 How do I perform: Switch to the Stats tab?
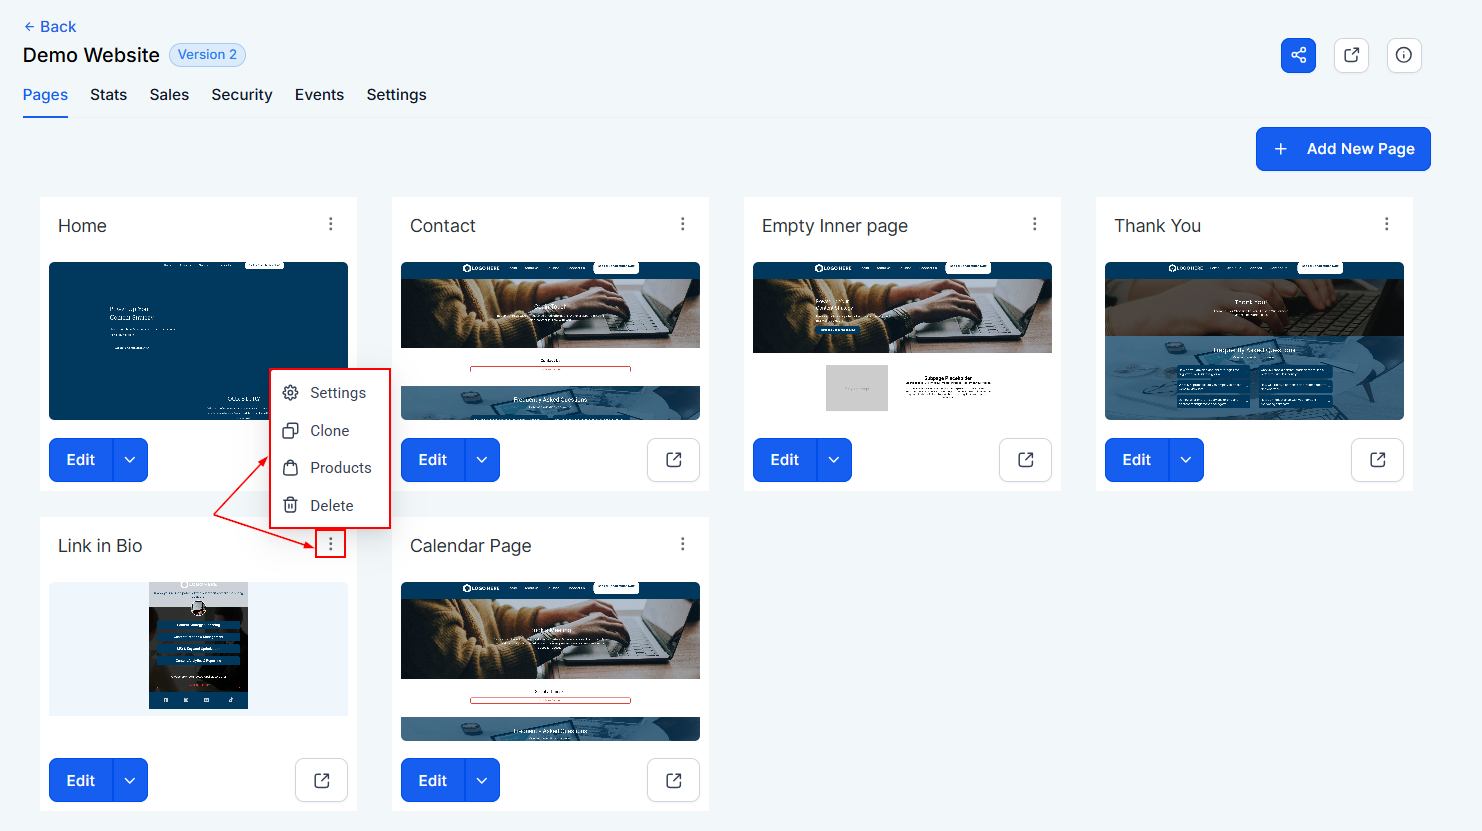point(108,95)
